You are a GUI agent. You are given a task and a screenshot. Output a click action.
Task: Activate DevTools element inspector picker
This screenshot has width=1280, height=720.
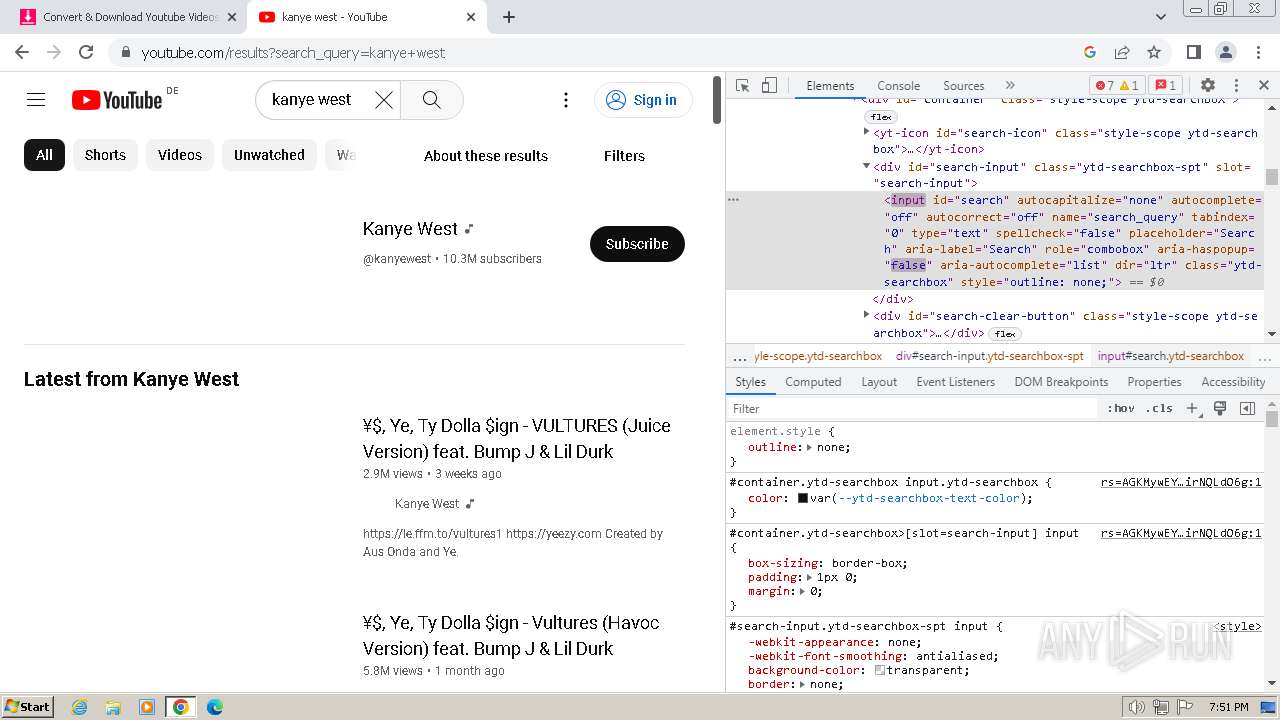[742, 85]
